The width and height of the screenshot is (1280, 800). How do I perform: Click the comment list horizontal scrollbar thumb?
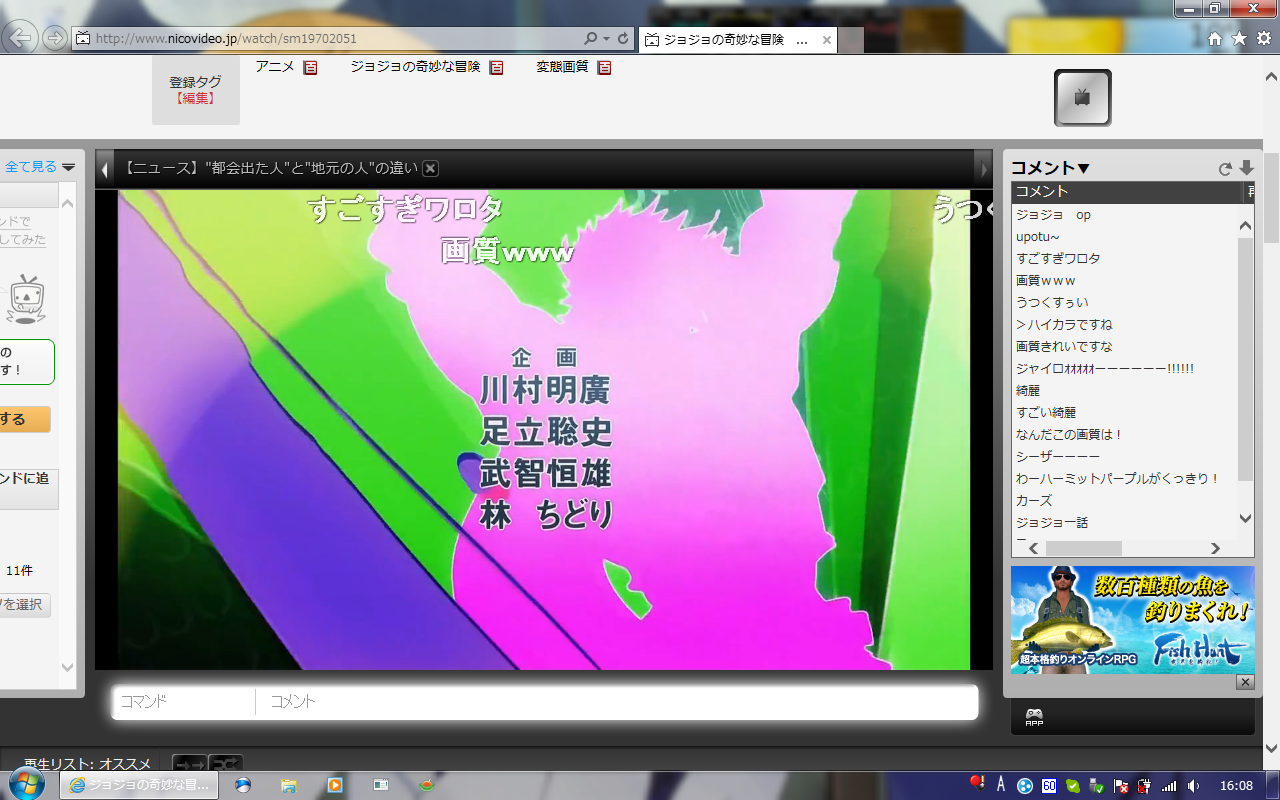pyautogui.click(x=1084, y=548)
